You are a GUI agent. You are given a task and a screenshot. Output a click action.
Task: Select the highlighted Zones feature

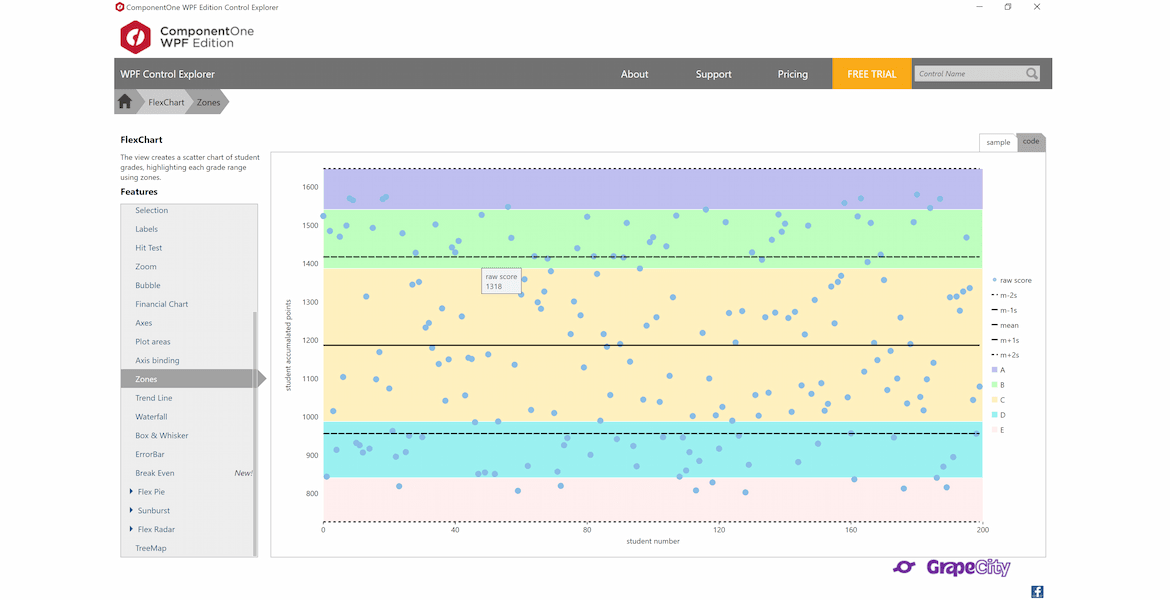point(188,379)
